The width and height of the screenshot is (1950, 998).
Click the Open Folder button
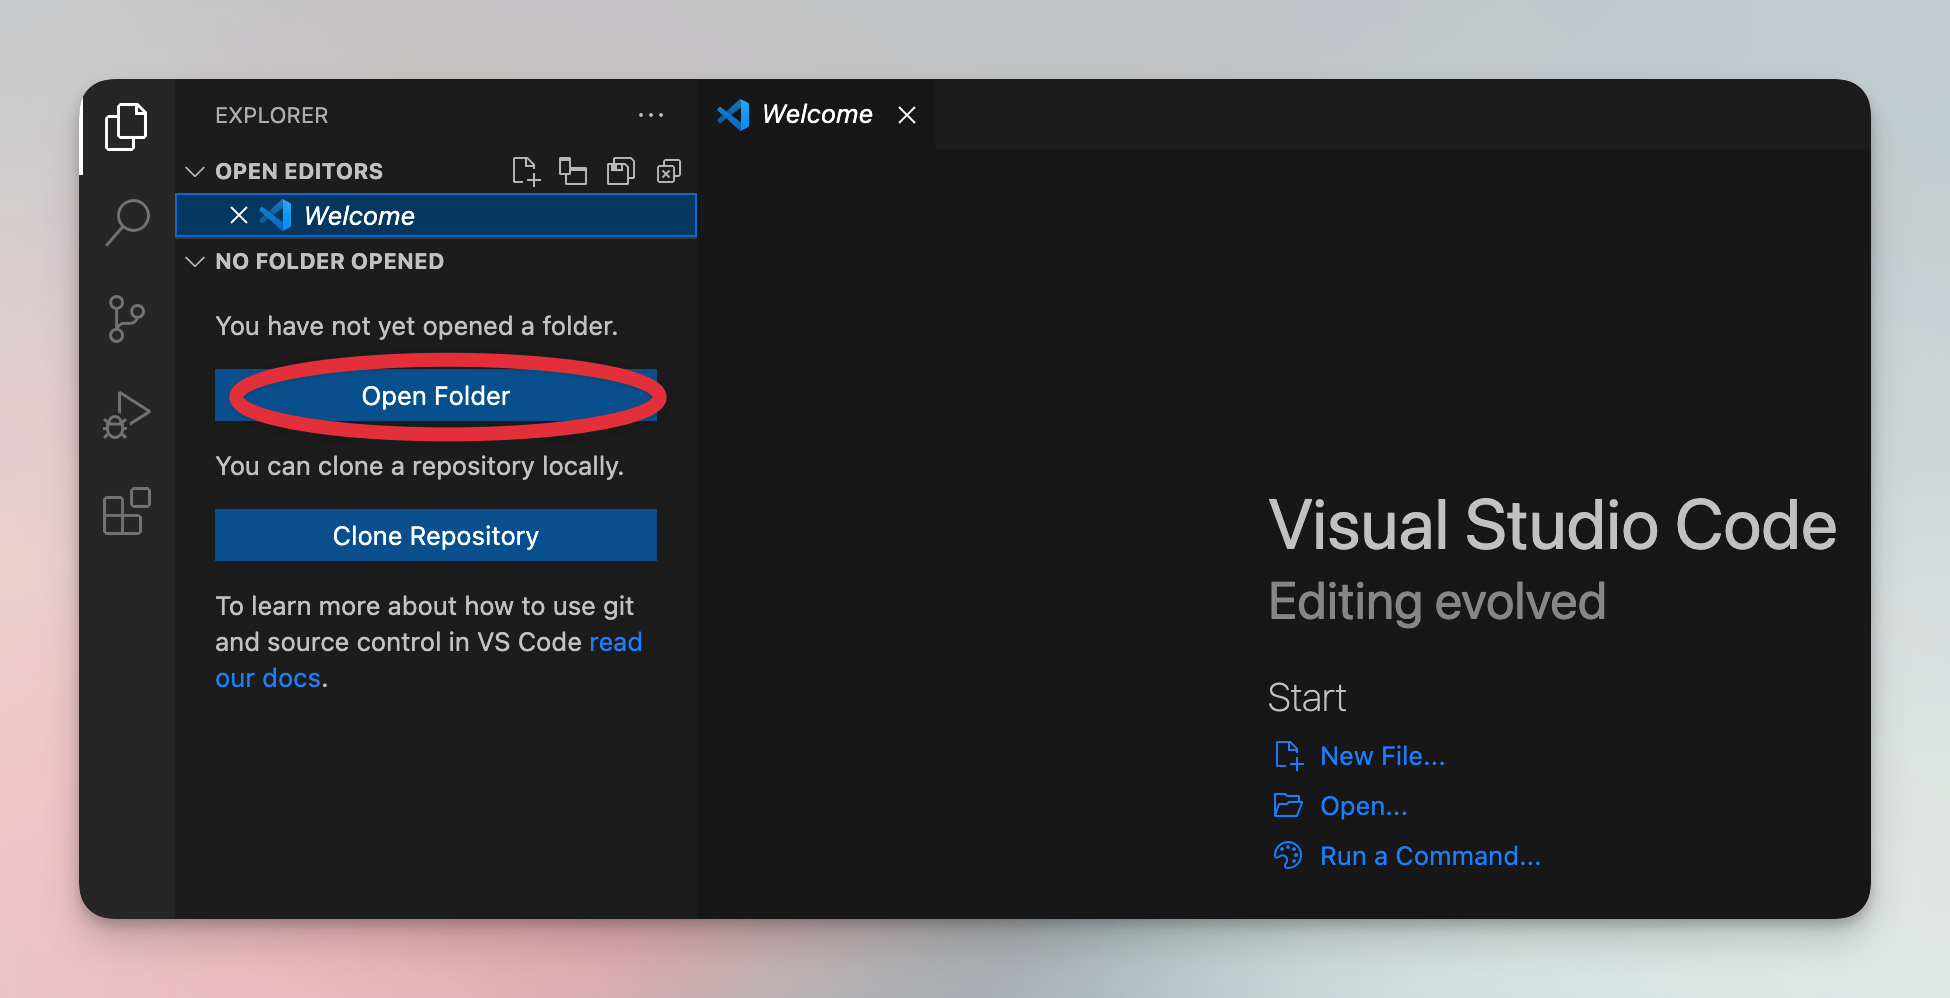[435, 396]
